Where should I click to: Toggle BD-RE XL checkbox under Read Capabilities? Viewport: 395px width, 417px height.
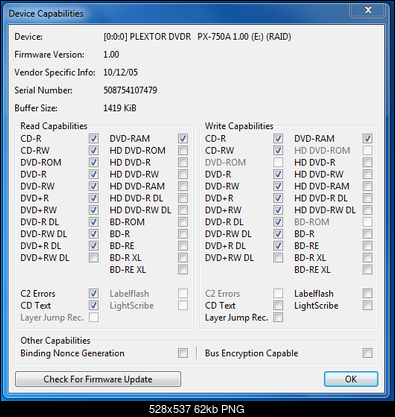(x=183, y=270)
